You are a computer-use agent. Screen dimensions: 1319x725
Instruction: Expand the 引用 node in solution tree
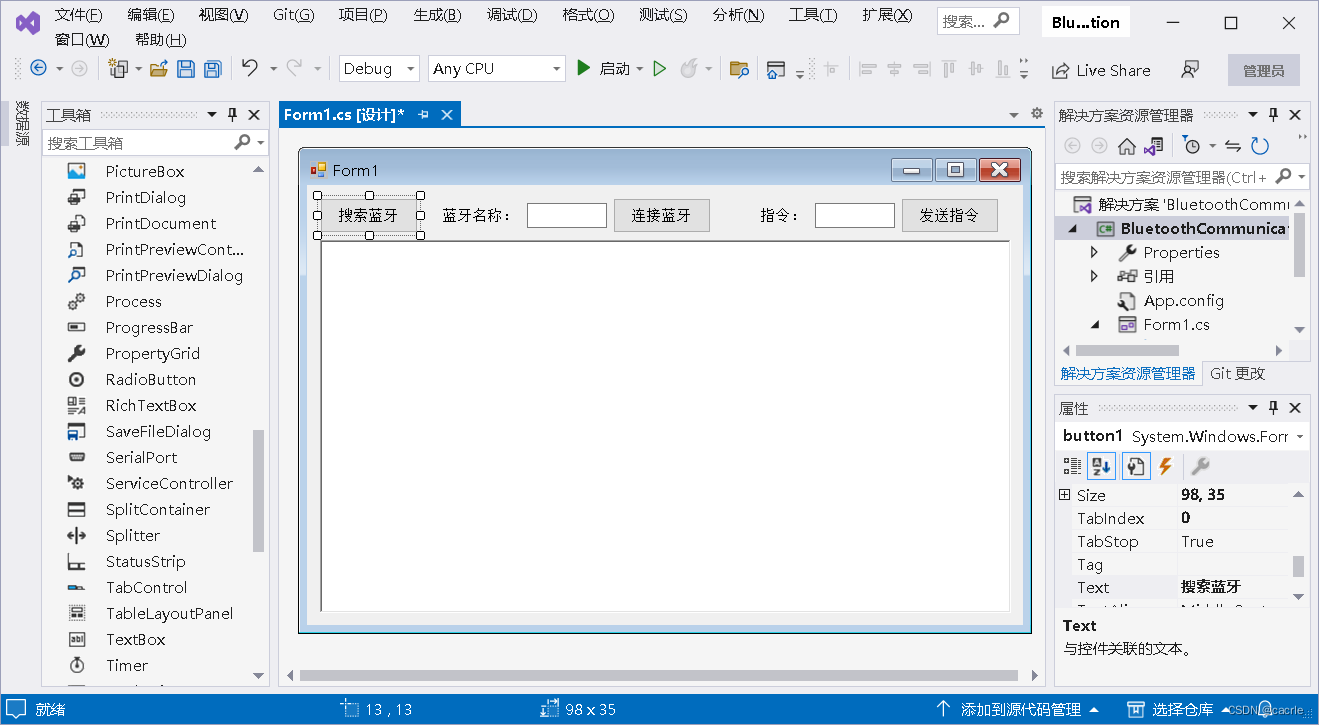point(1094,276)
